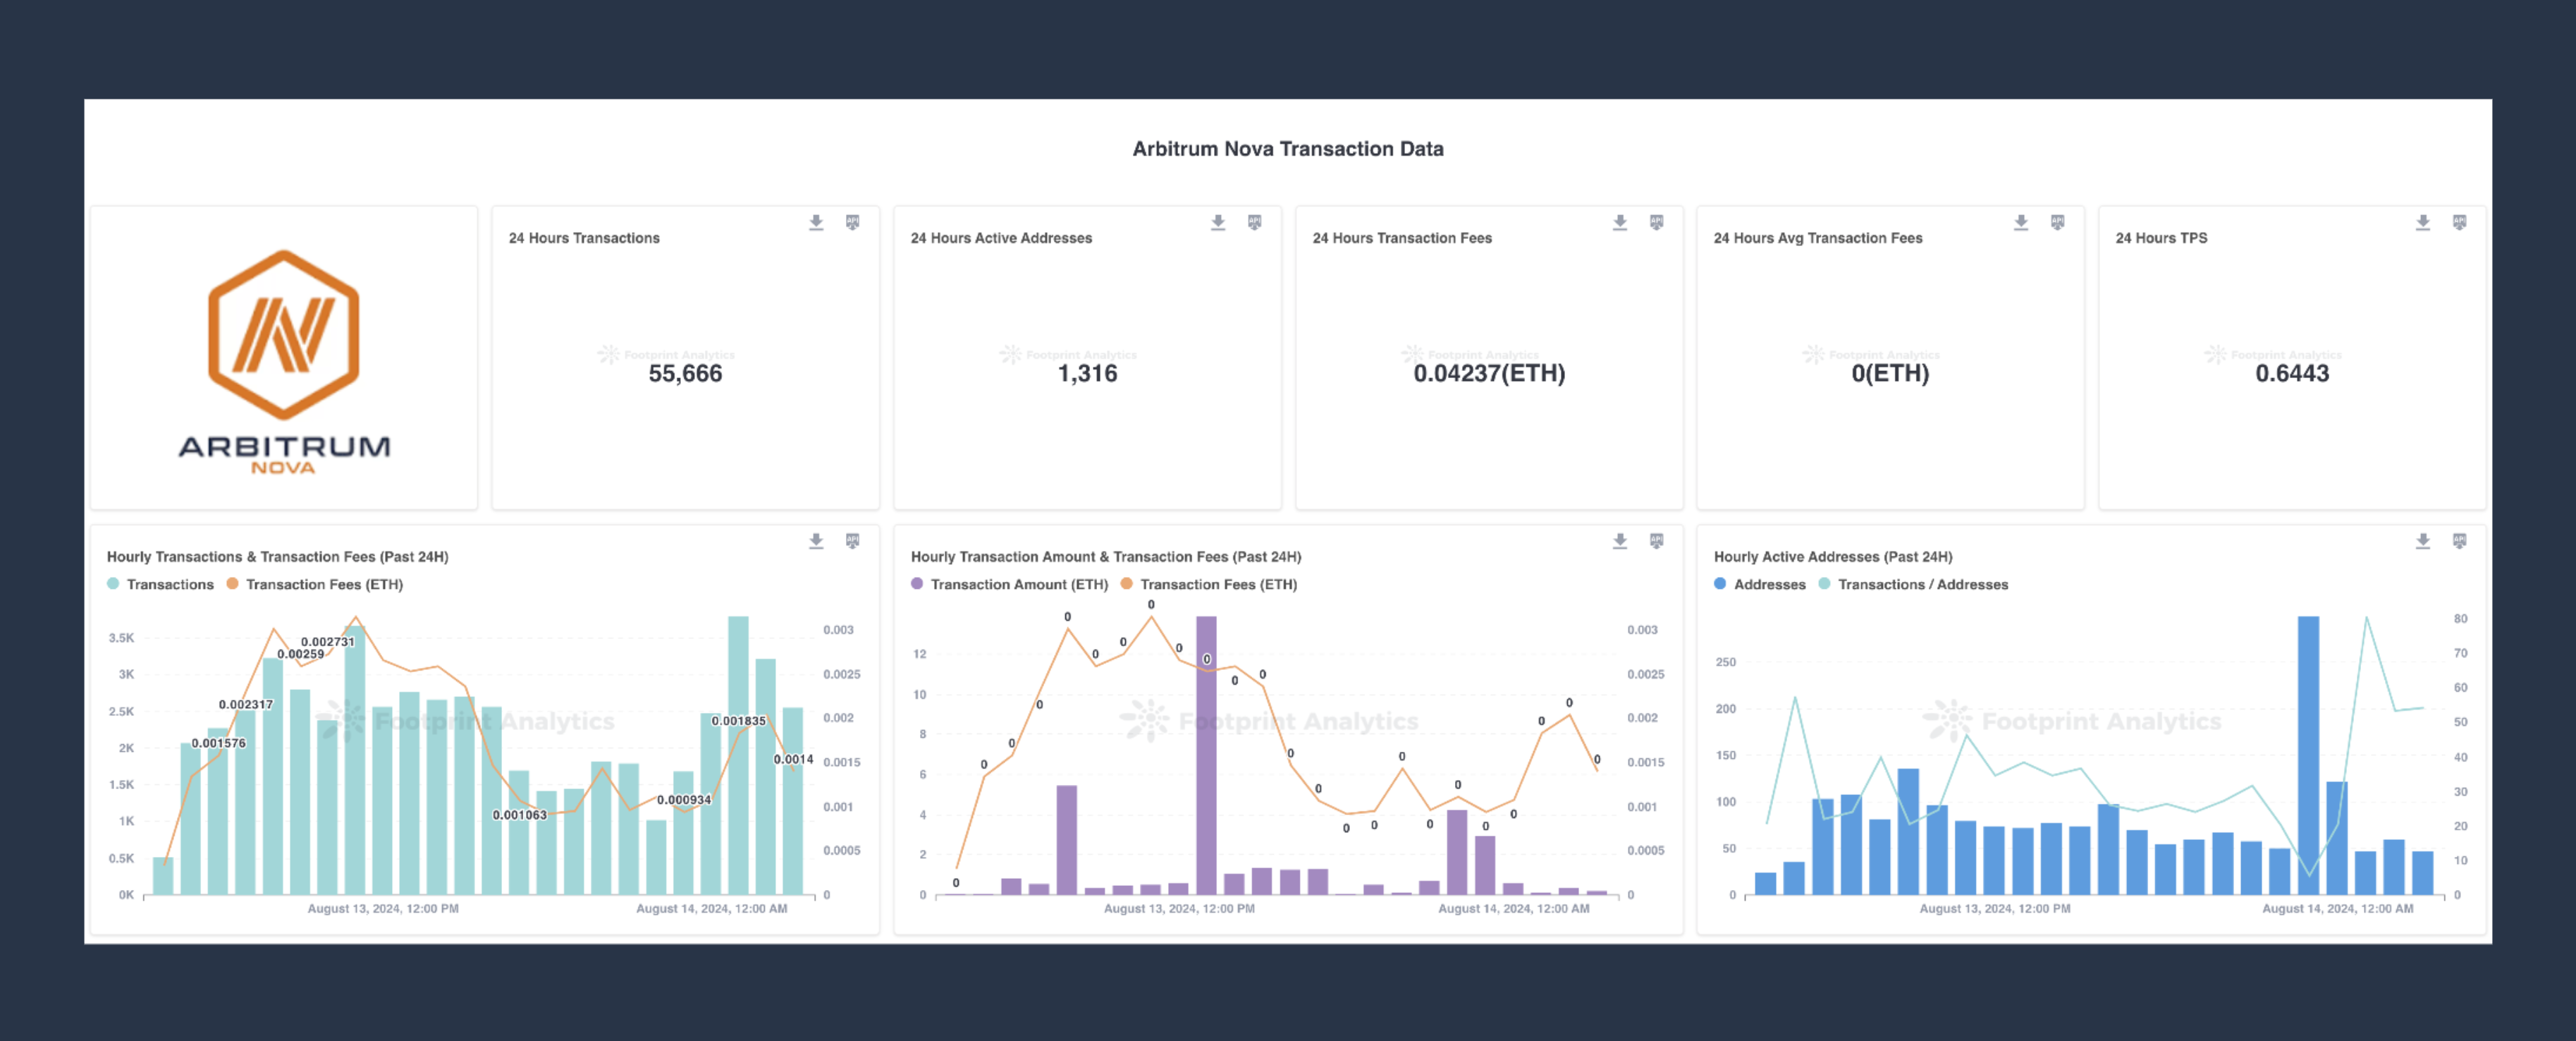Open the API icon on Hourly Active Addresses chart
The image size is (2576, 1041).
(2460, 540)
